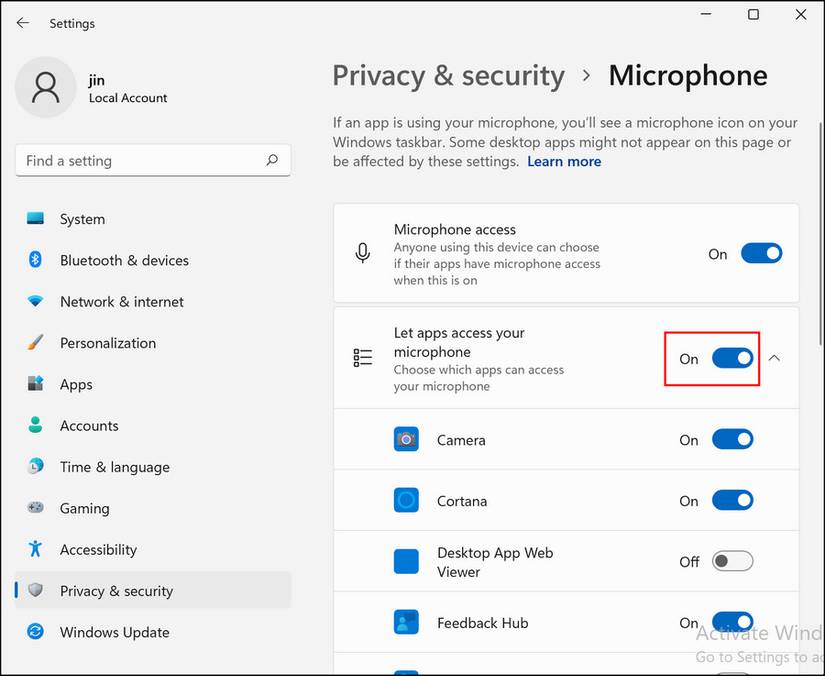825x676 pixels.
Task: Click the Personalization paintbrush icon
Action: 36,343
